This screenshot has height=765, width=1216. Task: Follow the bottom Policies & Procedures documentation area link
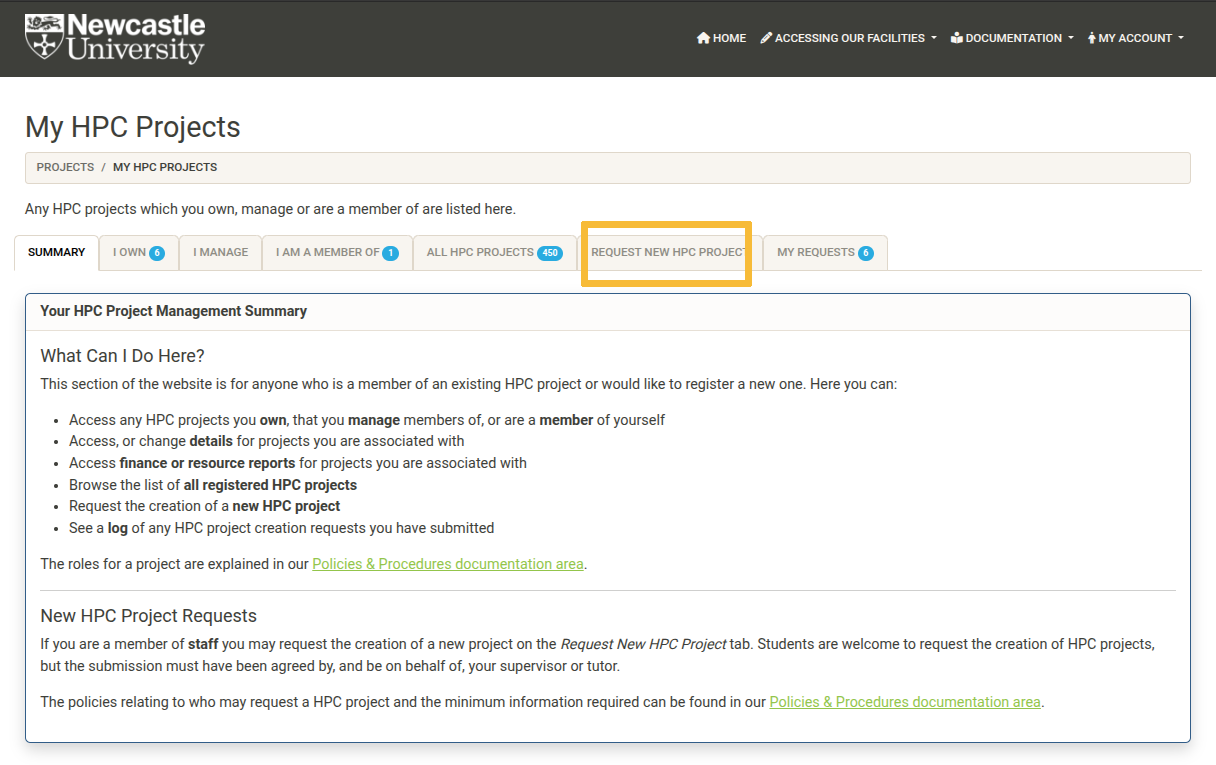904,702
